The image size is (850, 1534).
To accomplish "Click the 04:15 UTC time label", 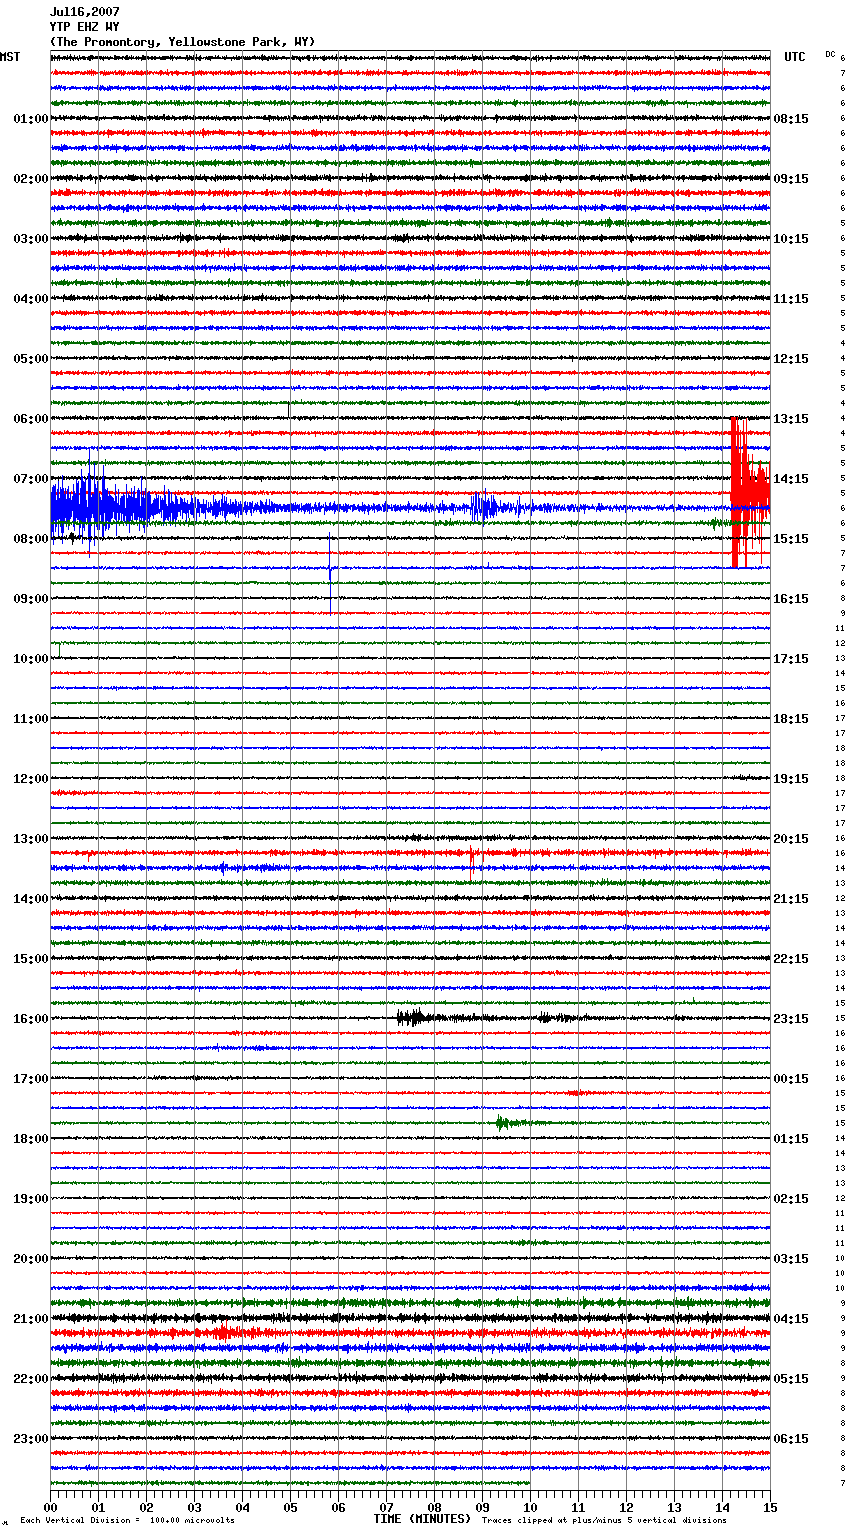I will pos(791,1319).
